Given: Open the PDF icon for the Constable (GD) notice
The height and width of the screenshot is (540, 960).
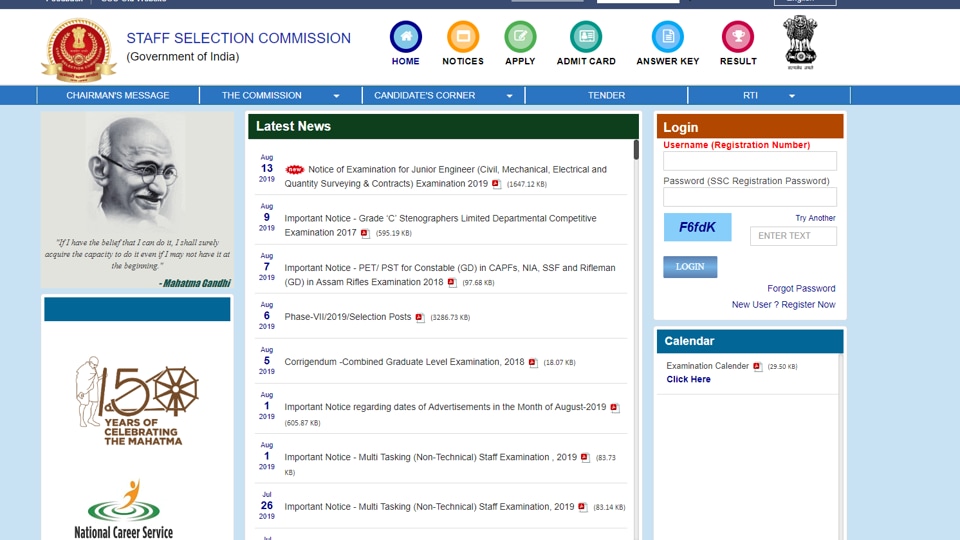Looking at the screenshot, I should click(452, 282).
